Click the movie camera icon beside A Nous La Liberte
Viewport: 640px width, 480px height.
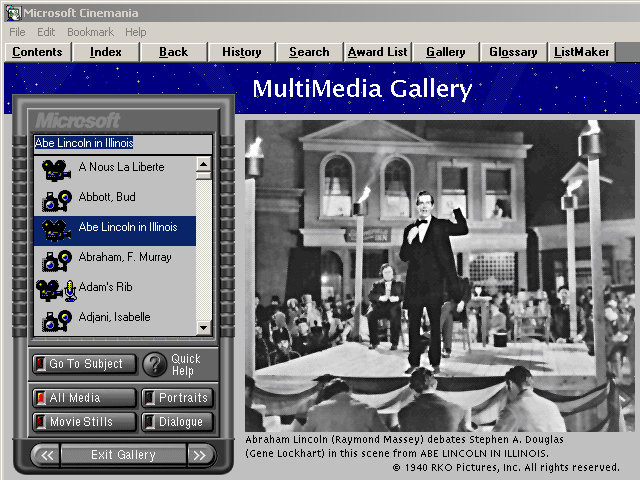click(x=56, y=170)
